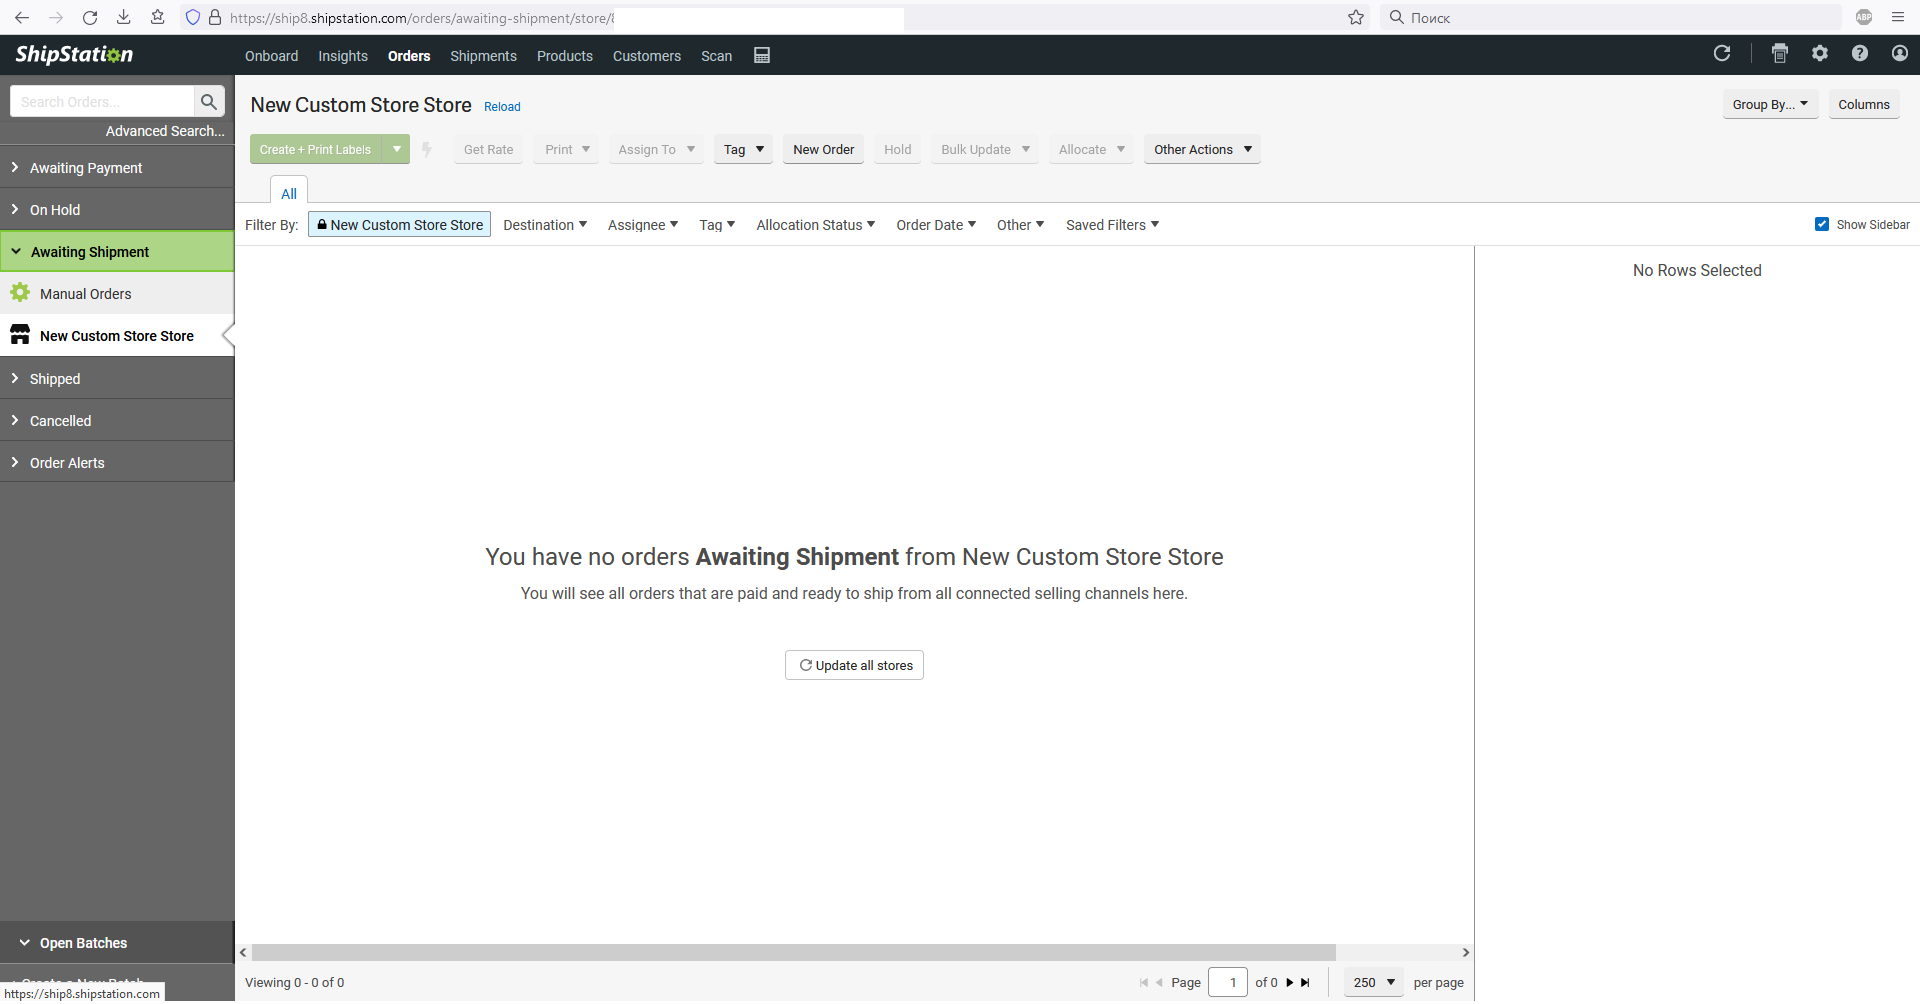
Task: Go to Orders in top navigation
Action: point(409,56)
